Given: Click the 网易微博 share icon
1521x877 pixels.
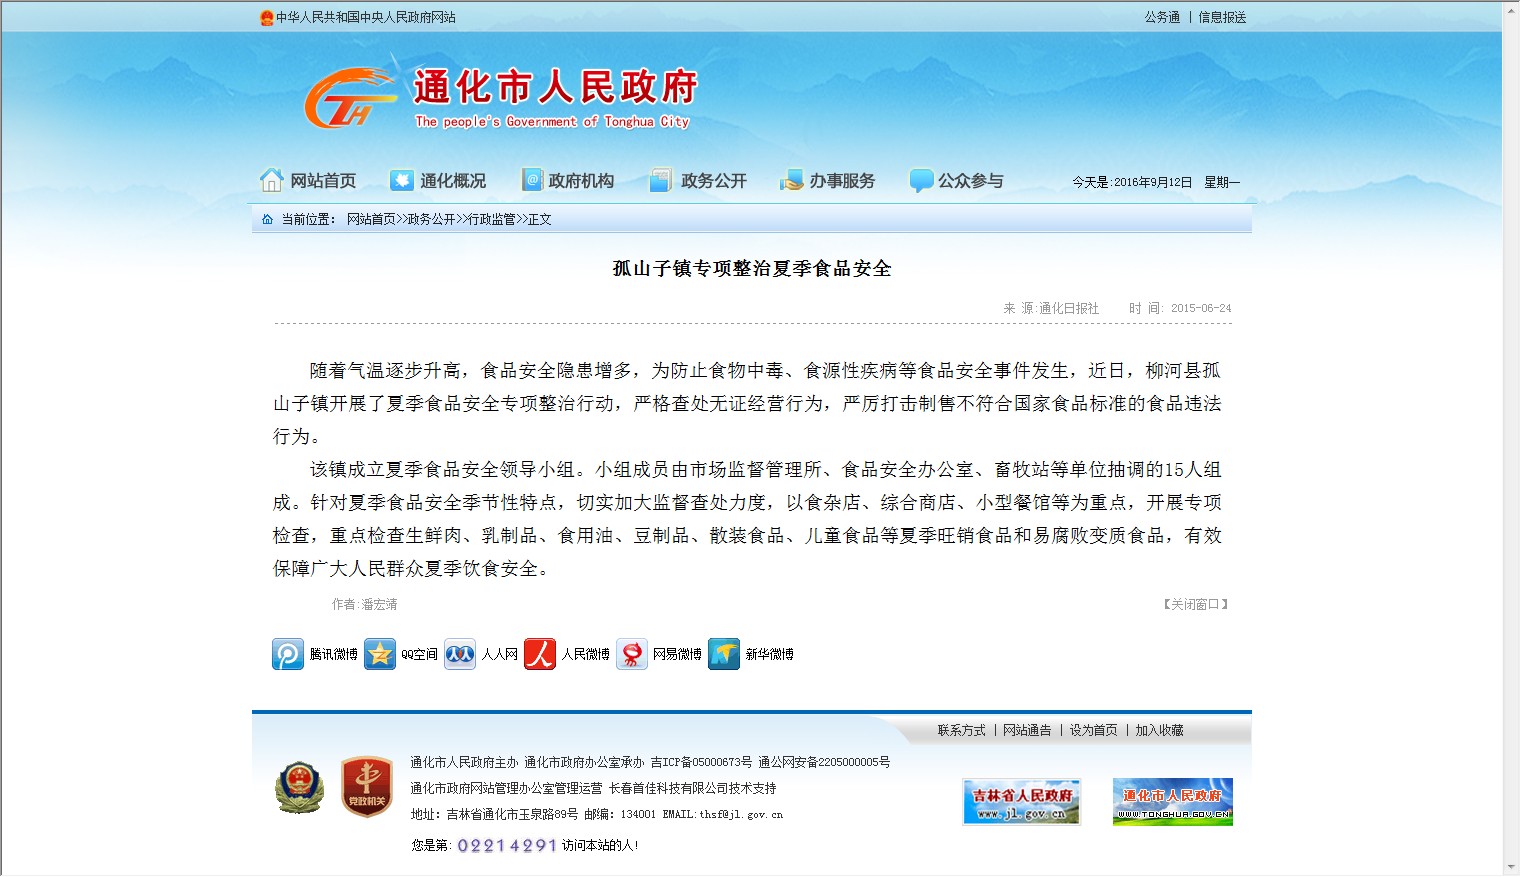Looking at the screenshot, I should coord(632,654).
